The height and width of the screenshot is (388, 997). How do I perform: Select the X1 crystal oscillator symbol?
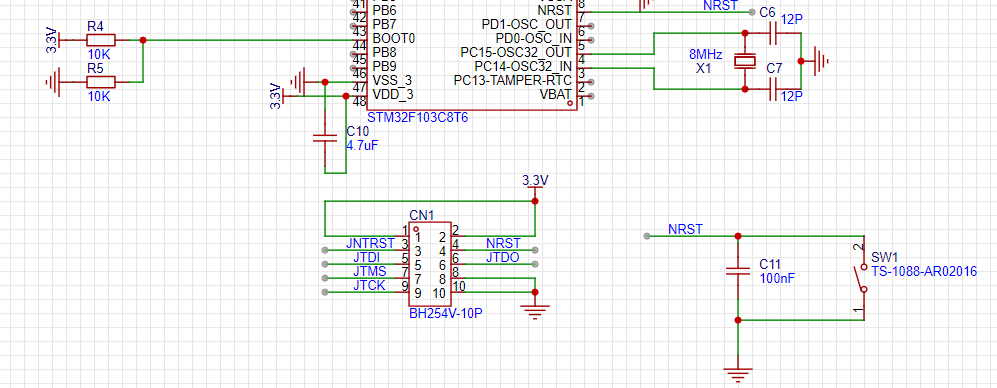coord(745,61)
